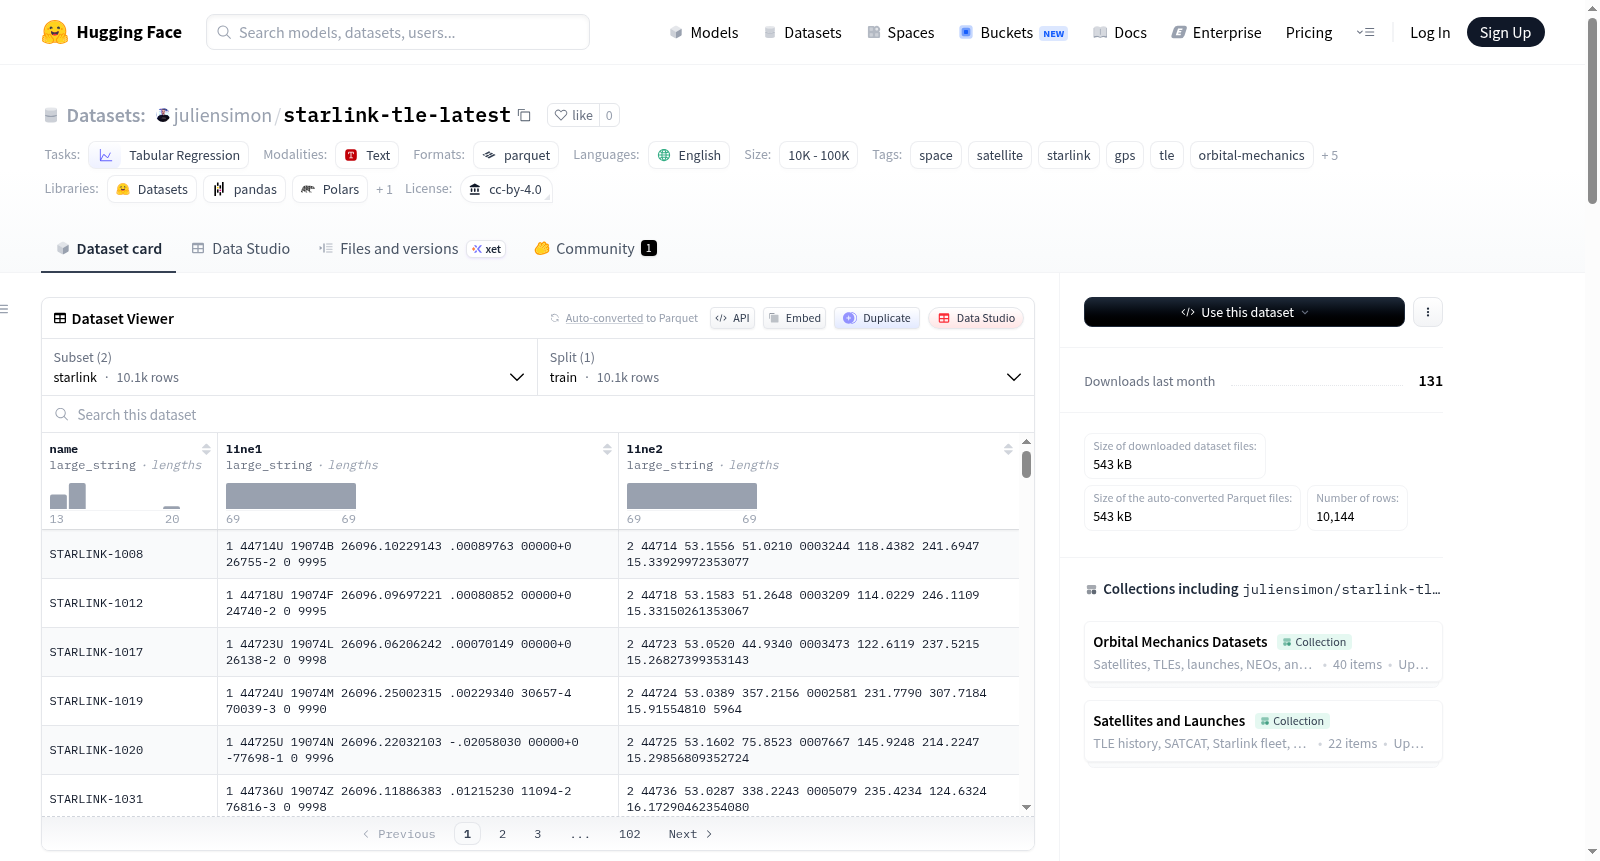Image resolution: width=1600 pixels, height=861 pixels.
Task: Click the parquet format tag
Action: pyautogui.click(x=516, y=155)
